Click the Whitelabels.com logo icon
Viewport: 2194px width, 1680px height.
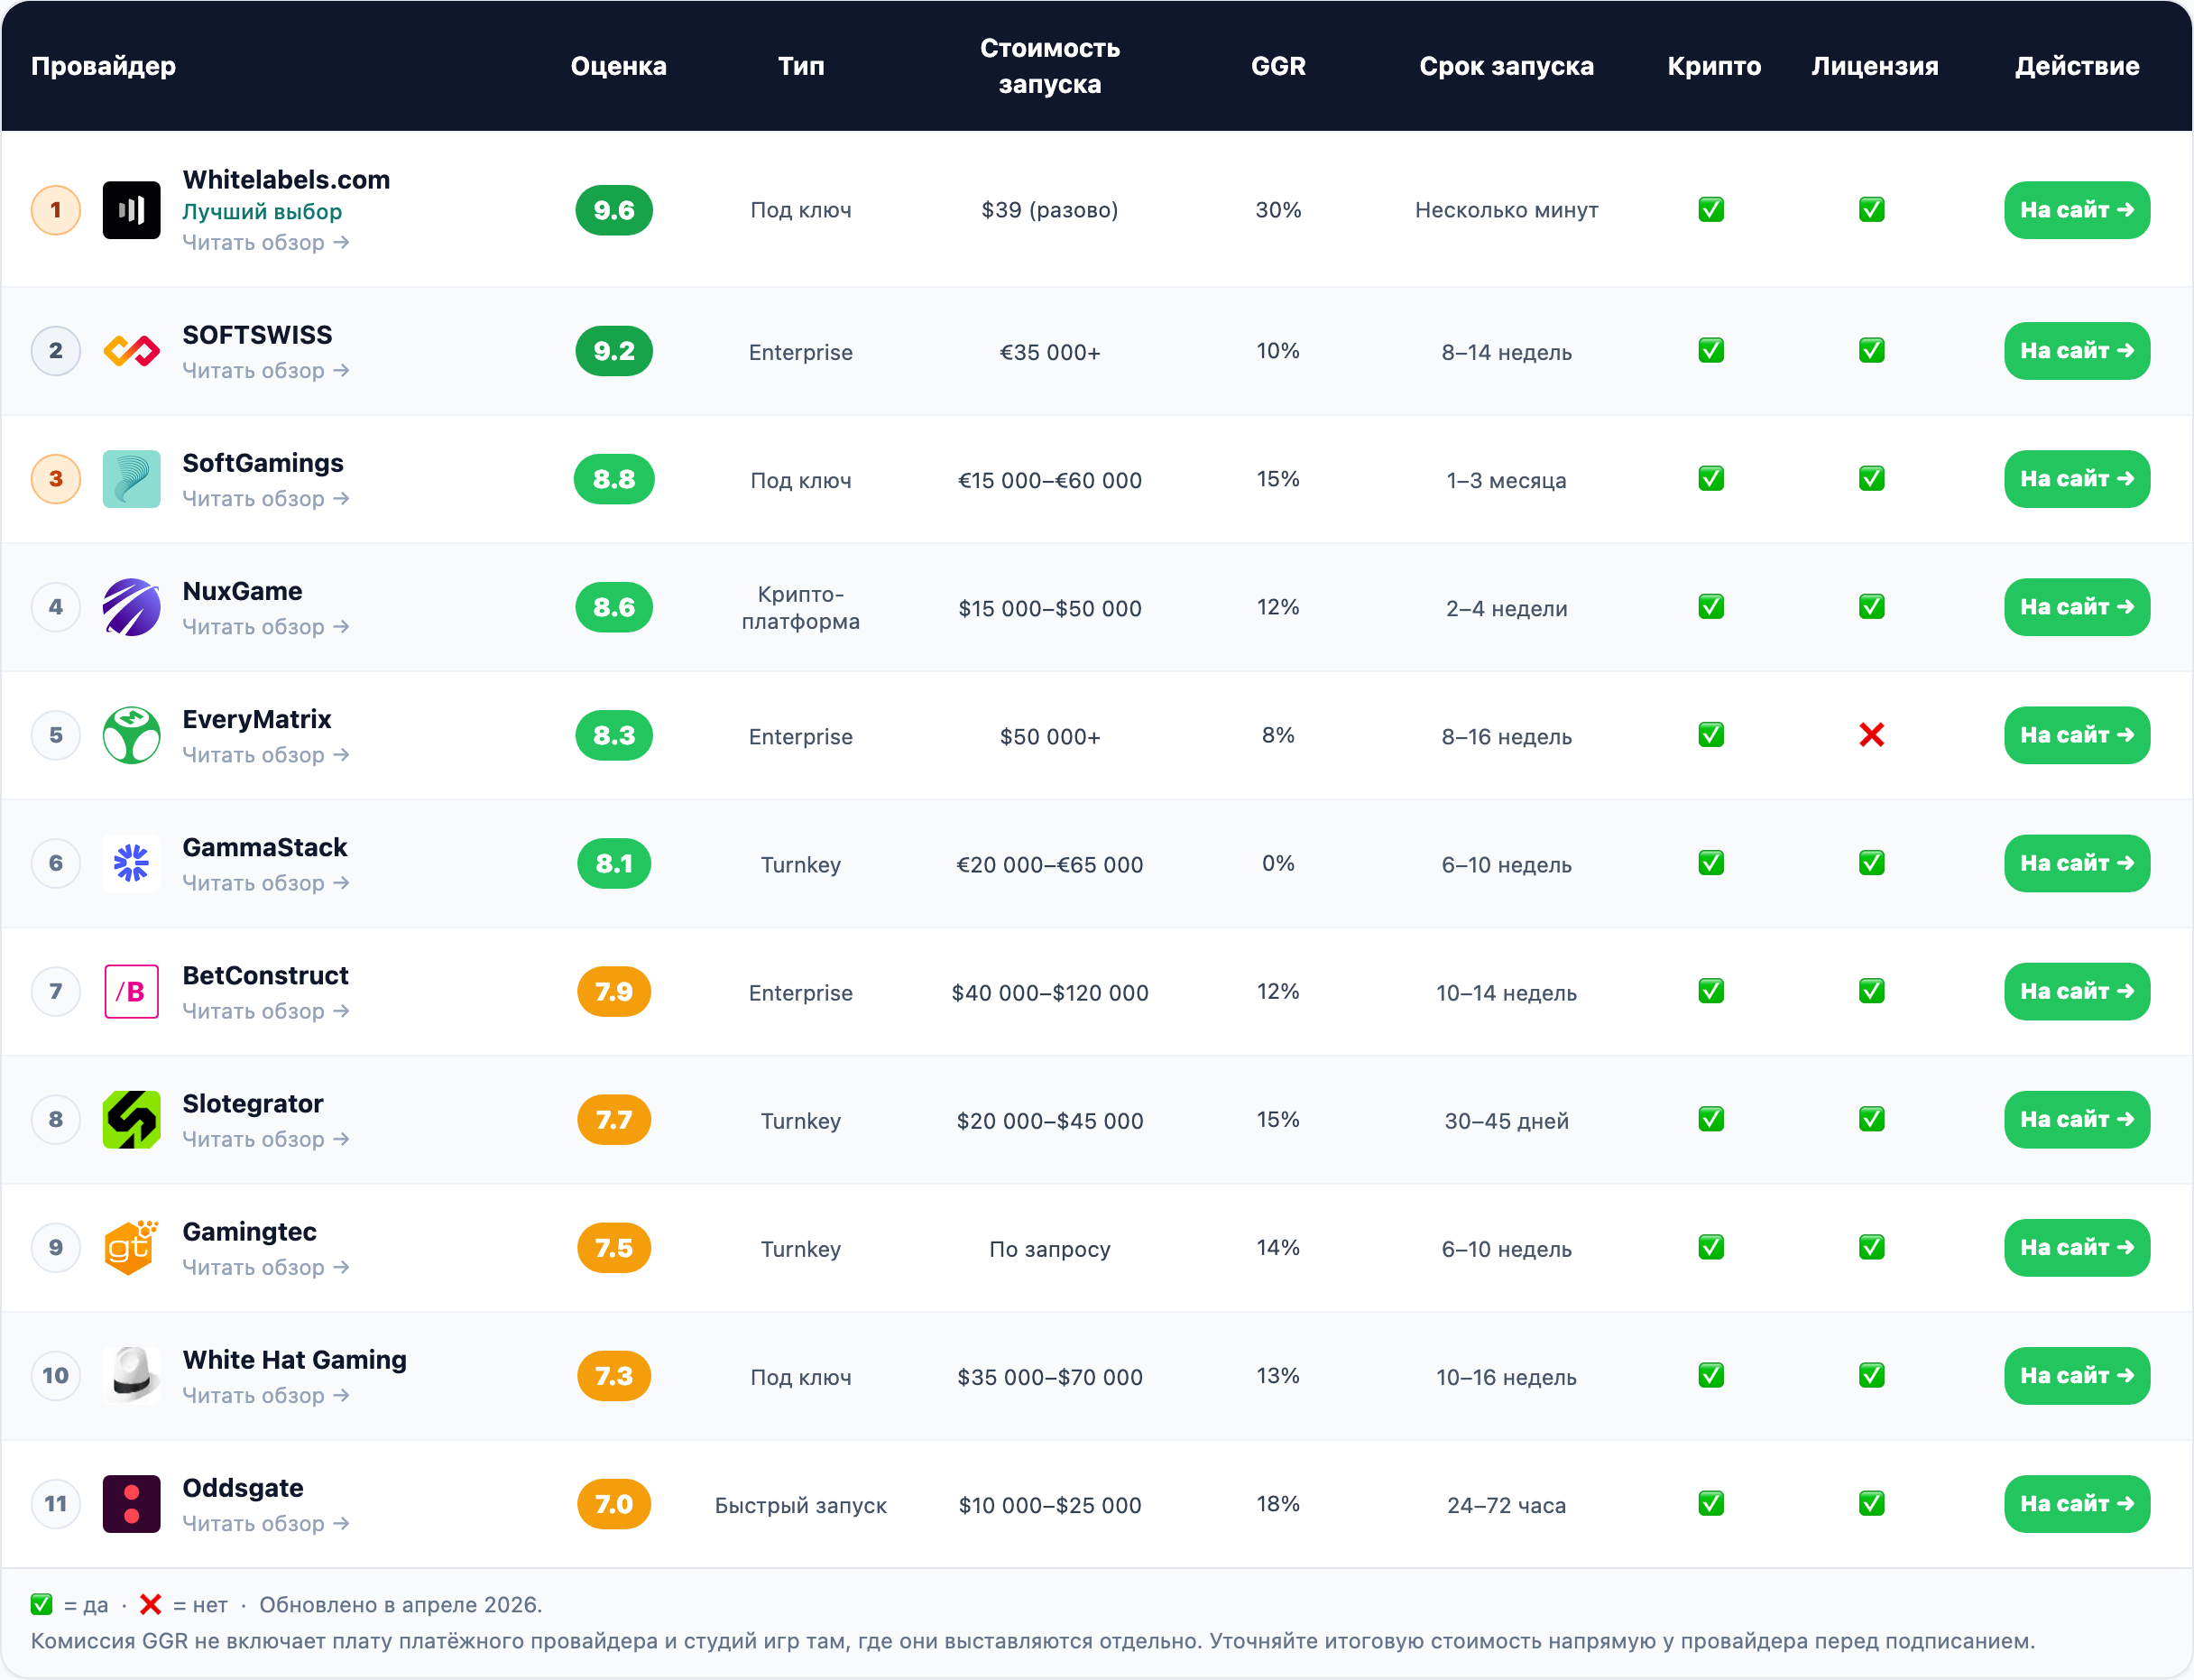[x=131, y=210]
